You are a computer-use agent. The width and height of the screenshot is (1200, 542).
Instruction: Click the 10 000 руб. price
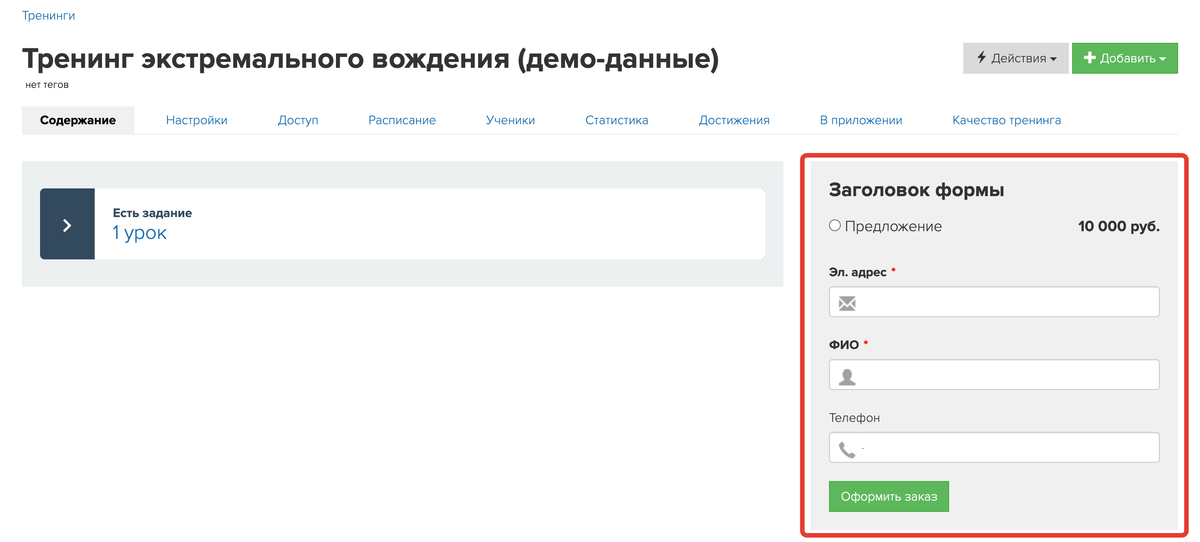[x=1119, y=226]
